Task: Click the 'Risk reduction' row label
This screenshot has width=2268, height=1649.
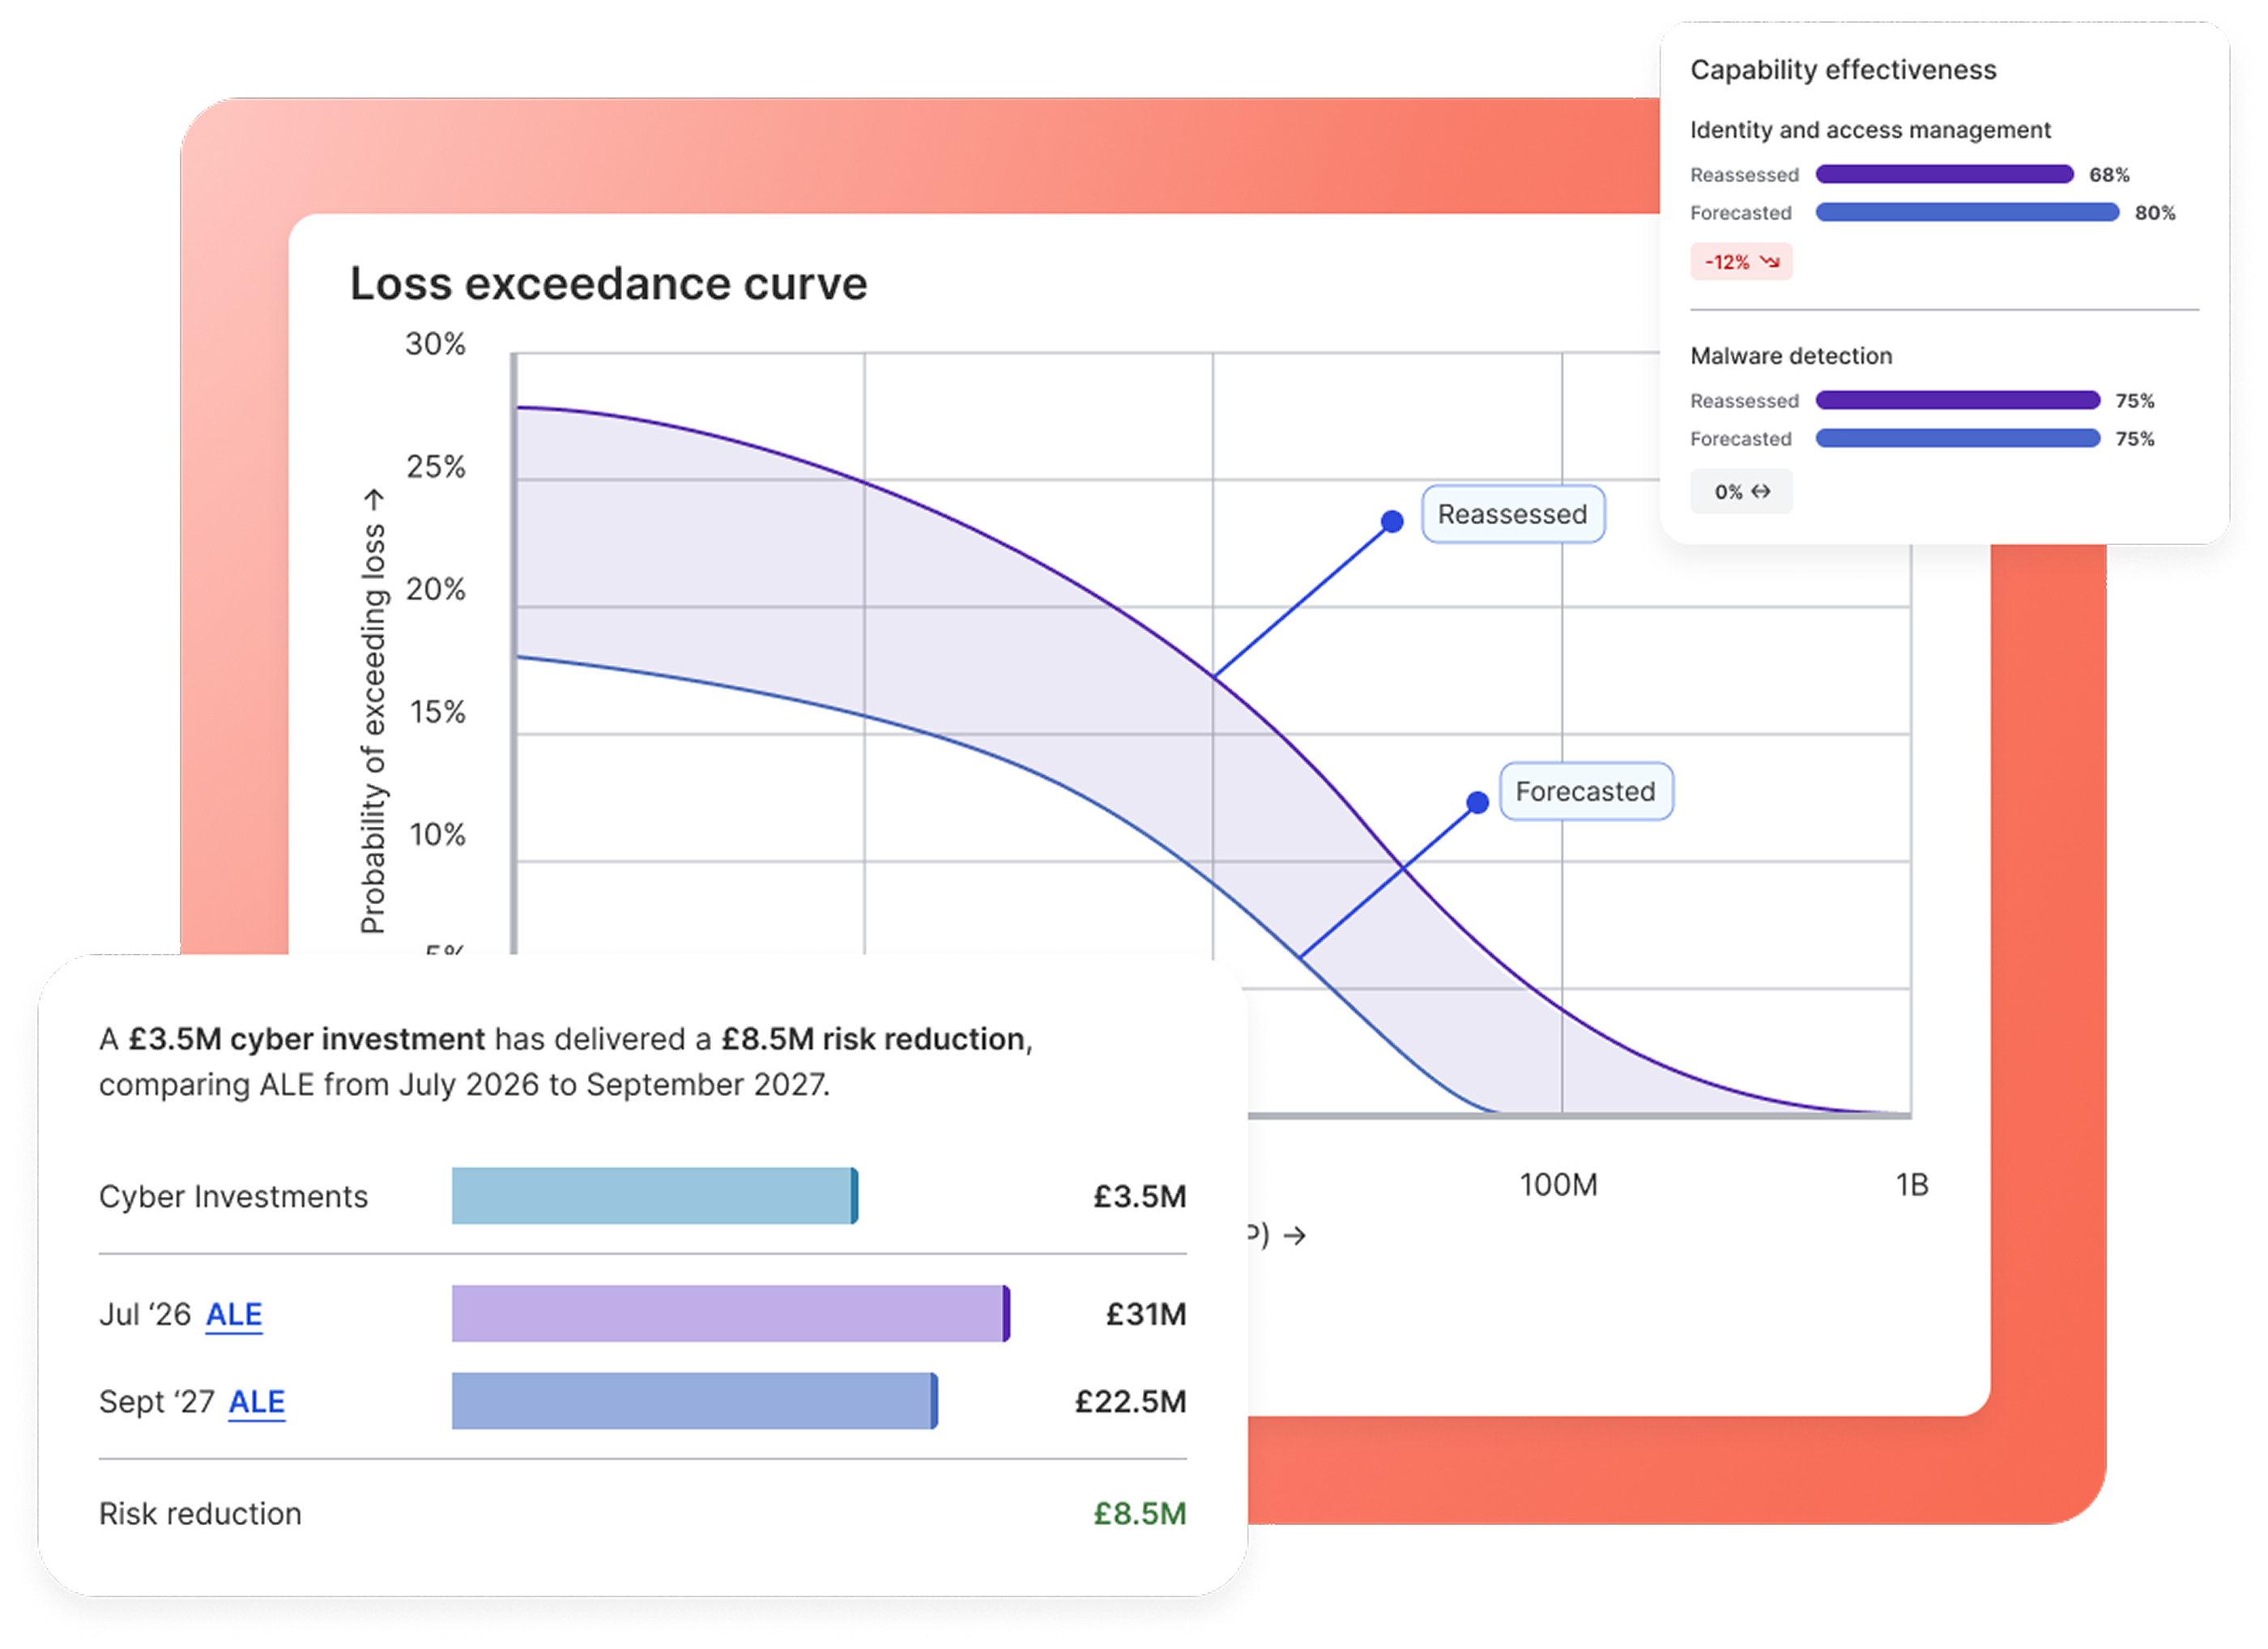Action: click(x=200, y=1514)
